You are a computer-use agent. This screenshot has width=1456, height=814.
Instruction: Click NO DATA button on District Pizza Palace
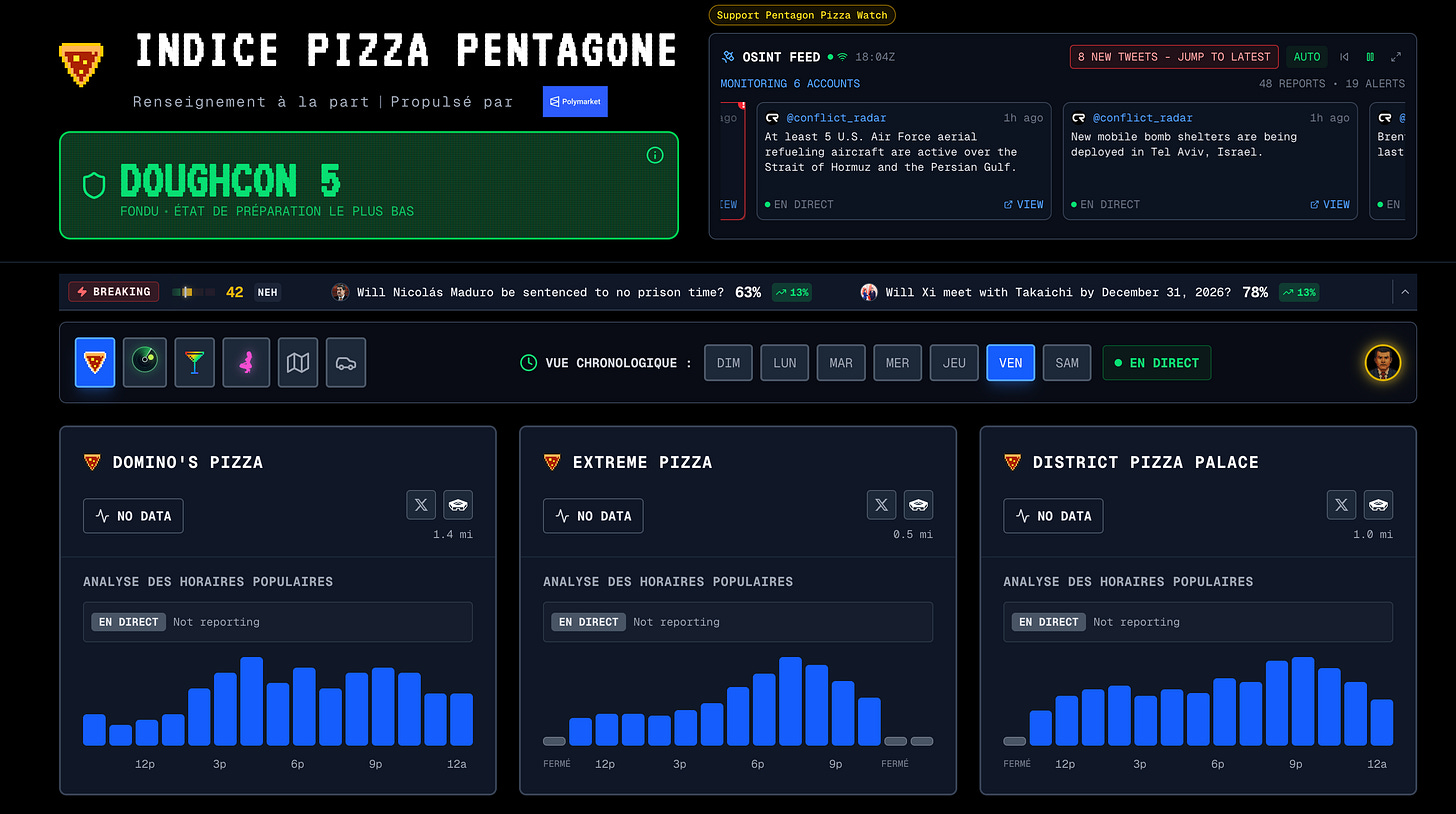pyautogui.click(x=1053, y=516)
